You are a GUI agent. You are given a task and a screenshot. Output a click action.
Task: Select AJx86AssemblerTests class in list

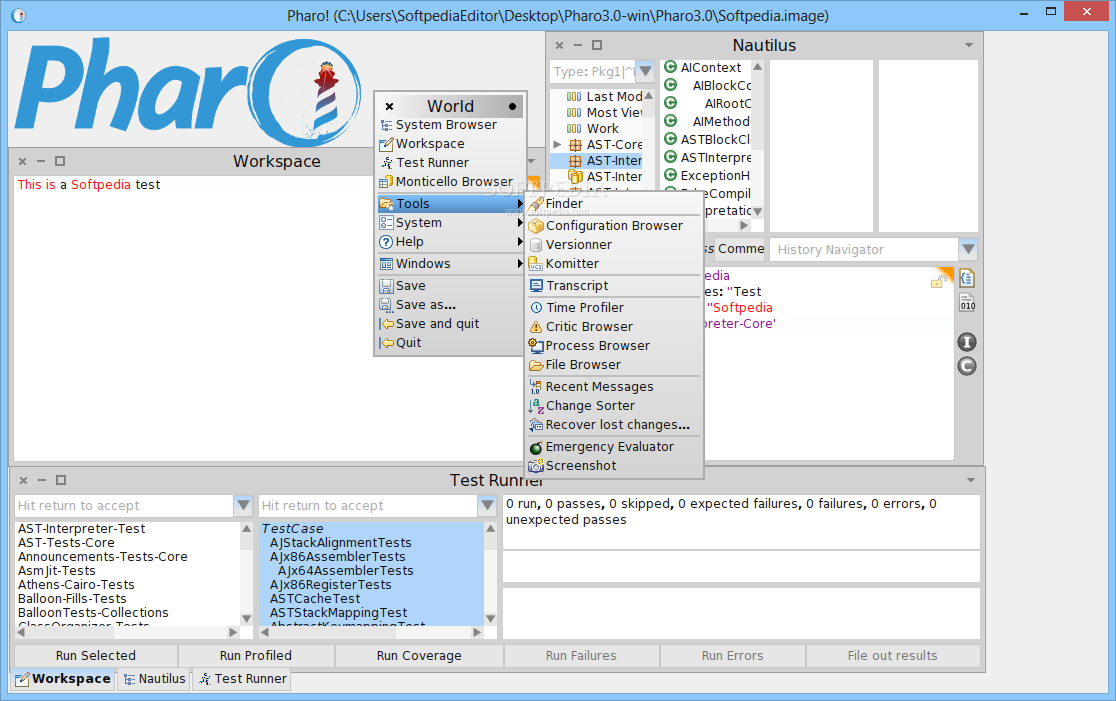[337, 557]
